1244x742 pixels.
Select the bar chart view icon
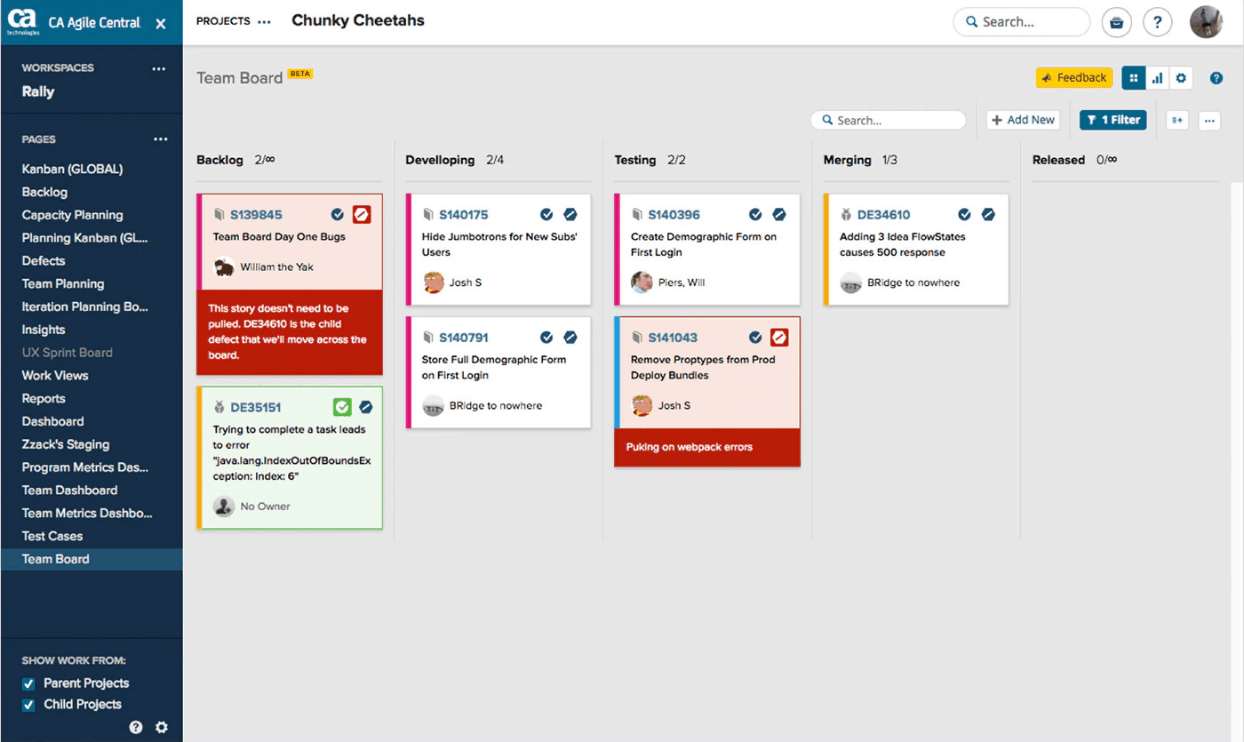(x=1157, y=77)
